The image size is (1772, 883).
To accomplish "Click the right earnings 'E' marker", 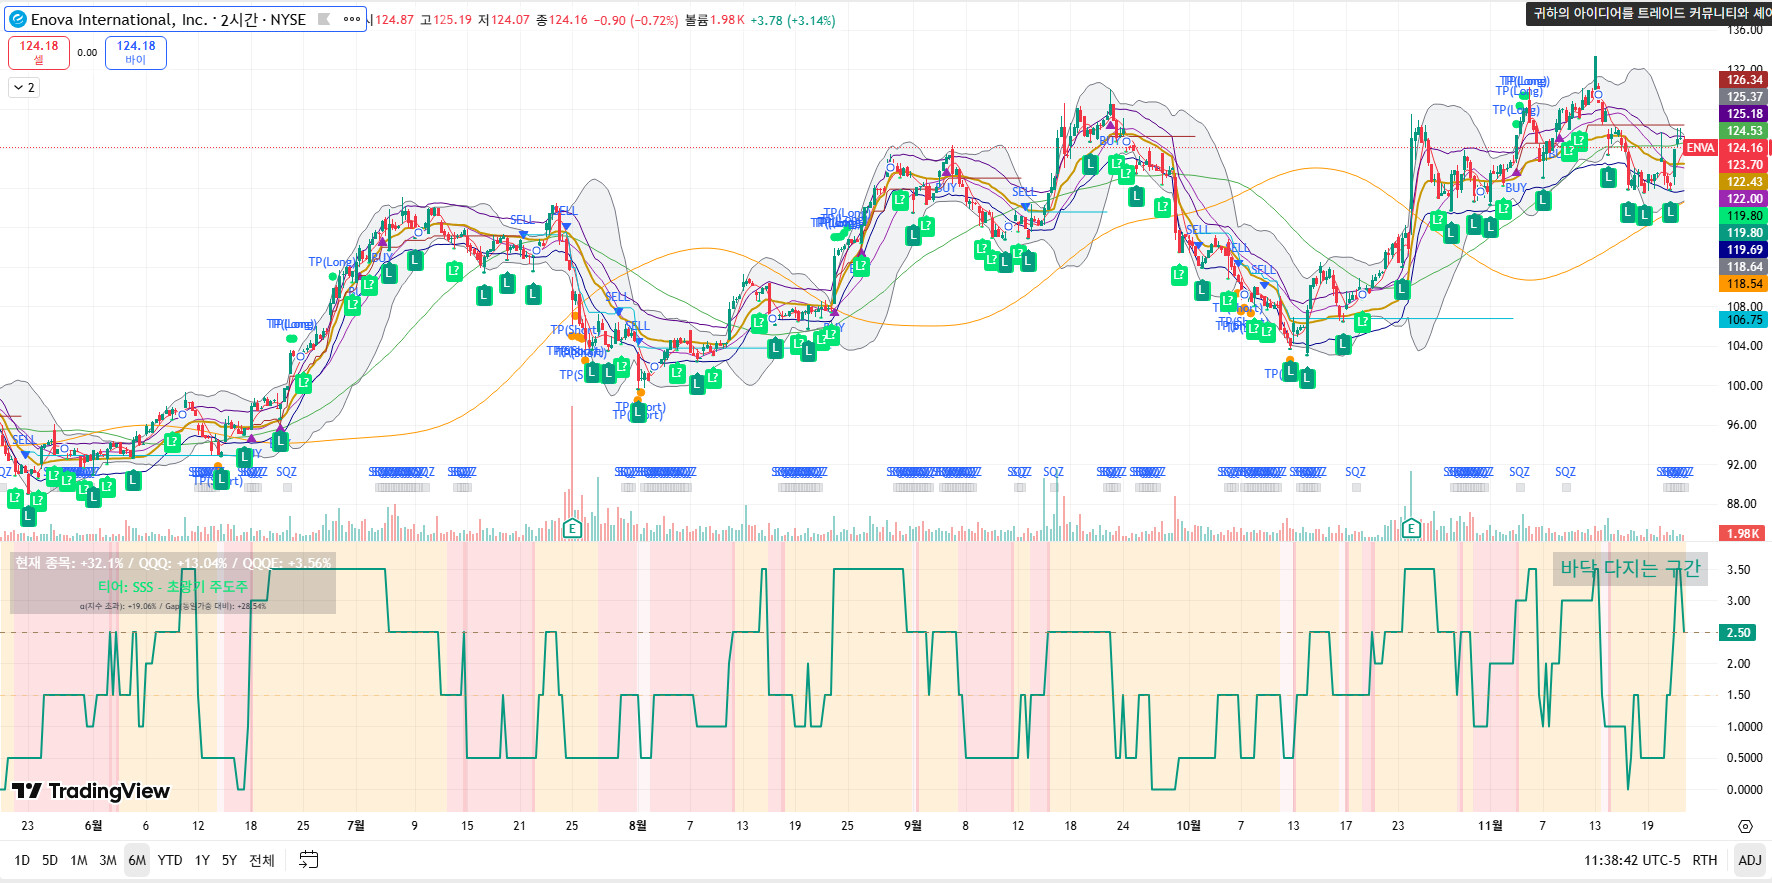I will click(x=1411, y=528).
